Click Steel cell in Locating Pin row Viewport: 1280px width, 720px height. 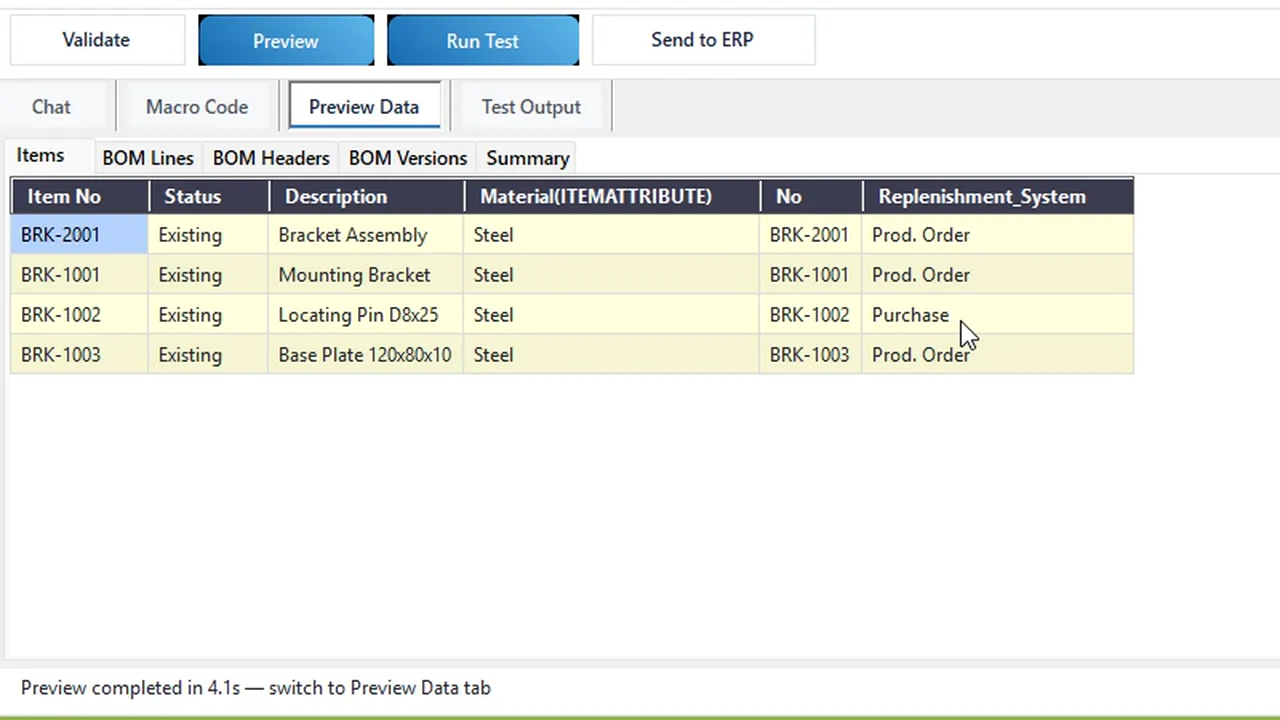pos(612,315)
